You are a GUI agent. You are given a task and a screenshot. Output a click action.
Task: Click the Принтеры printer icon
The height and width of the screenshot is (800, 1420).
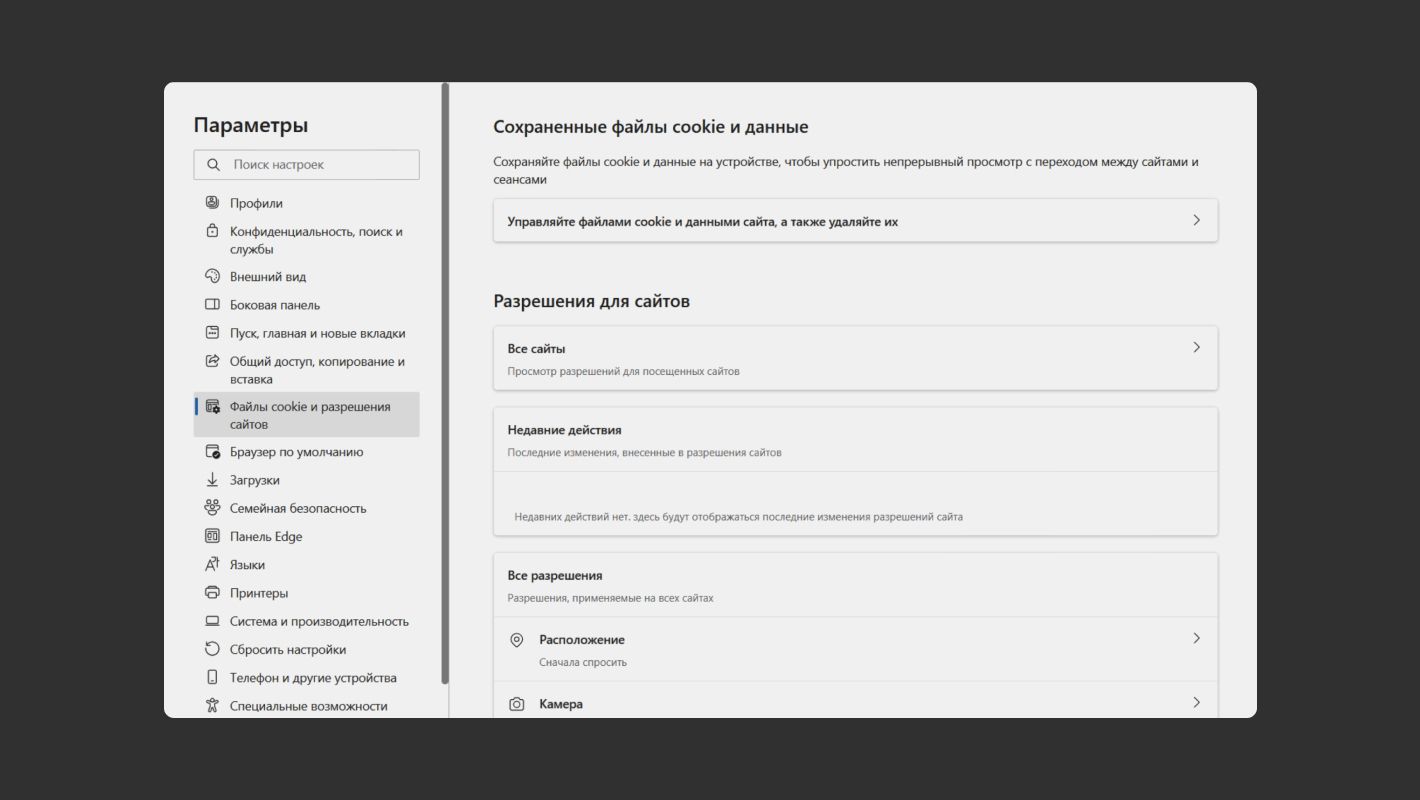click(x=212, y=593)
